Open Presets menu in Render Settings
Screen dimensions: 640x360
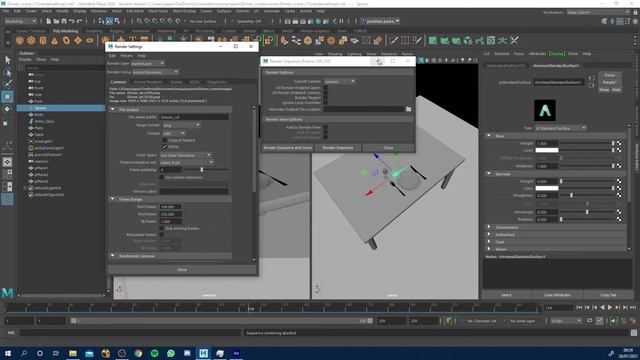pos(127,56)
